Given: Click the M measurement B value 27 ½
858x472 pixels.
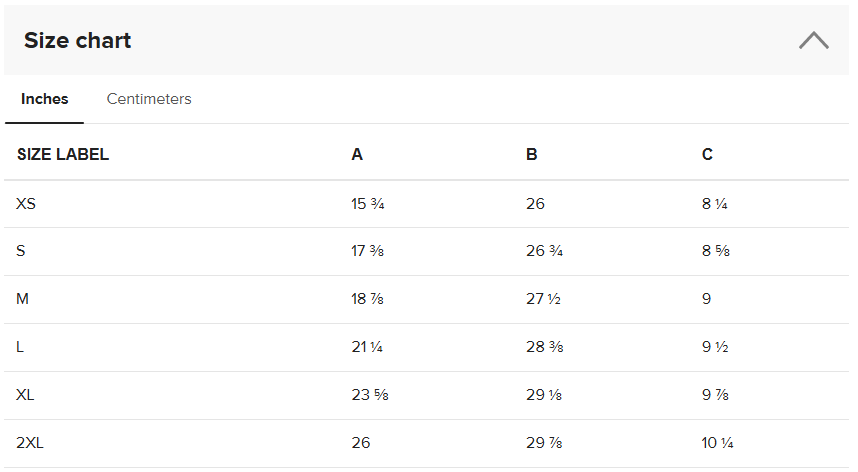Looking at the screenshot, I should pos(544,299).
